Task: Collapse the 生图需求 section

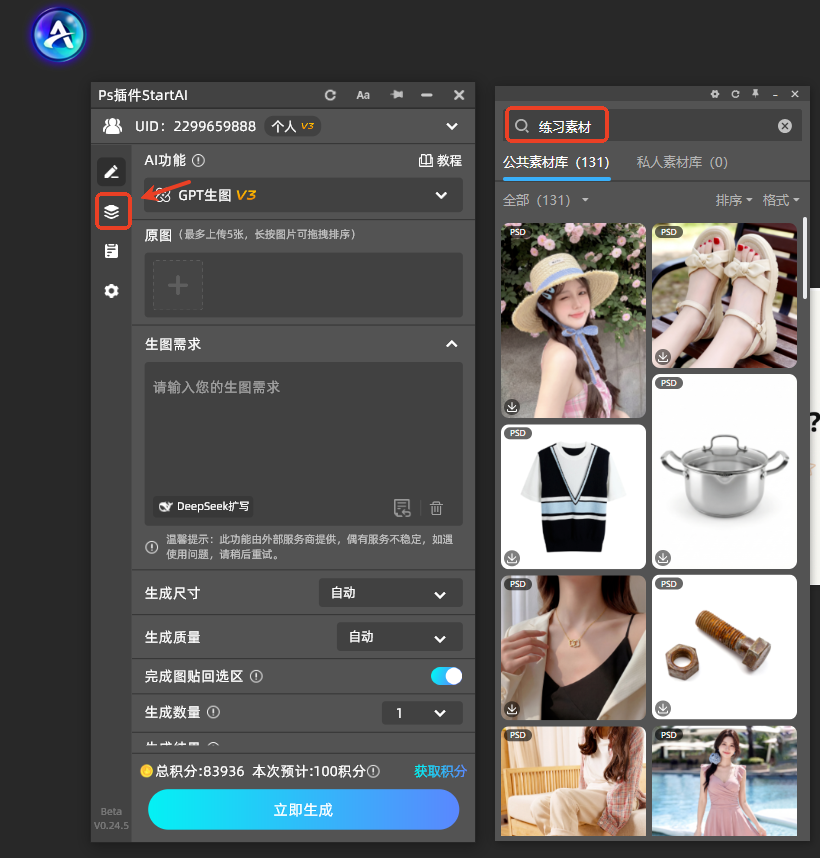Action: (451, 344)
